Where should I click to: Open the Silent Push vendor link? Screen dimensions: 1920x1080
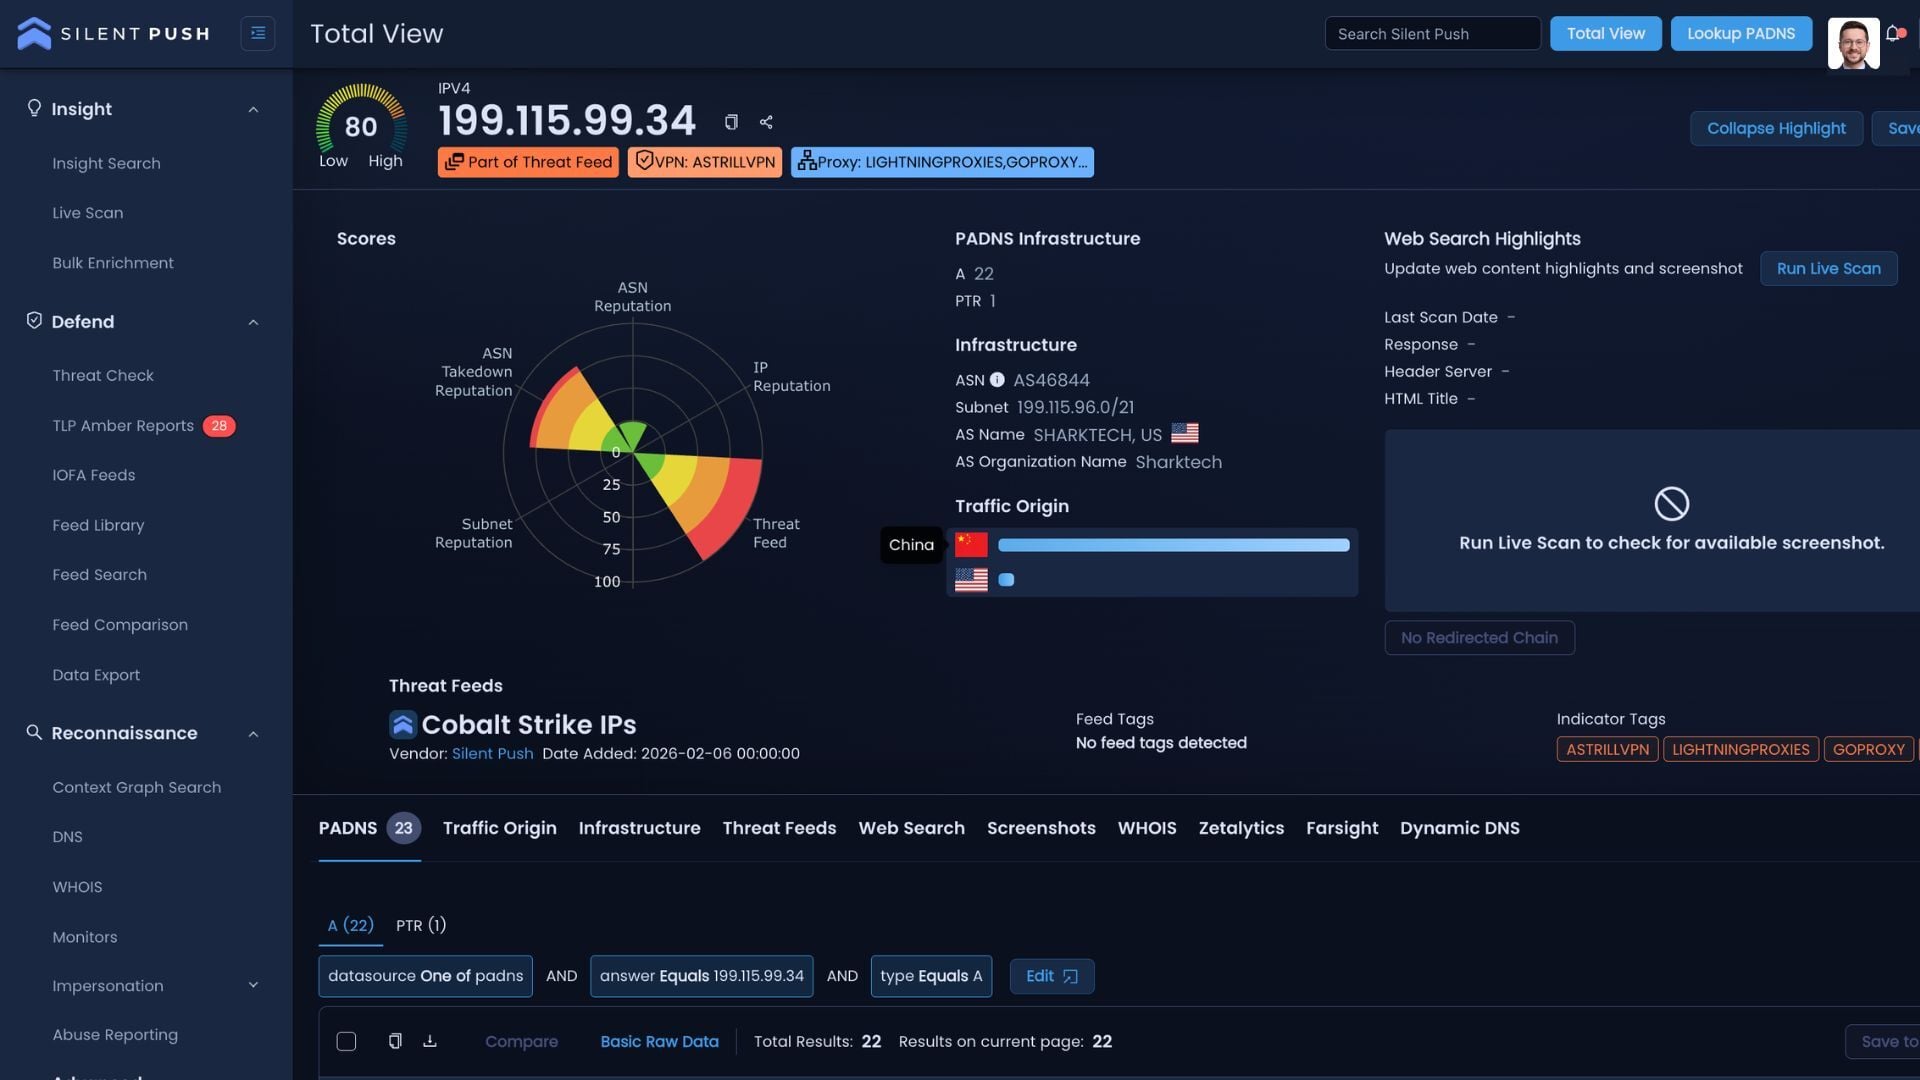click(492, 753)
